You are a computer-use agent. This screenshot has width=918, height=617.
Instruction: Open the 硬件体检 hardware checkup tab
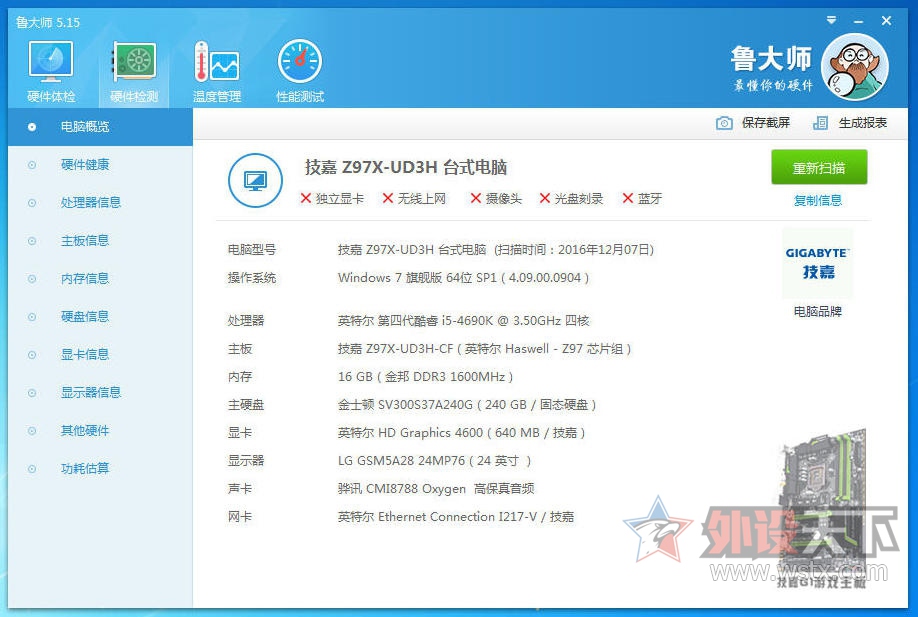click(x=51, y=71)
